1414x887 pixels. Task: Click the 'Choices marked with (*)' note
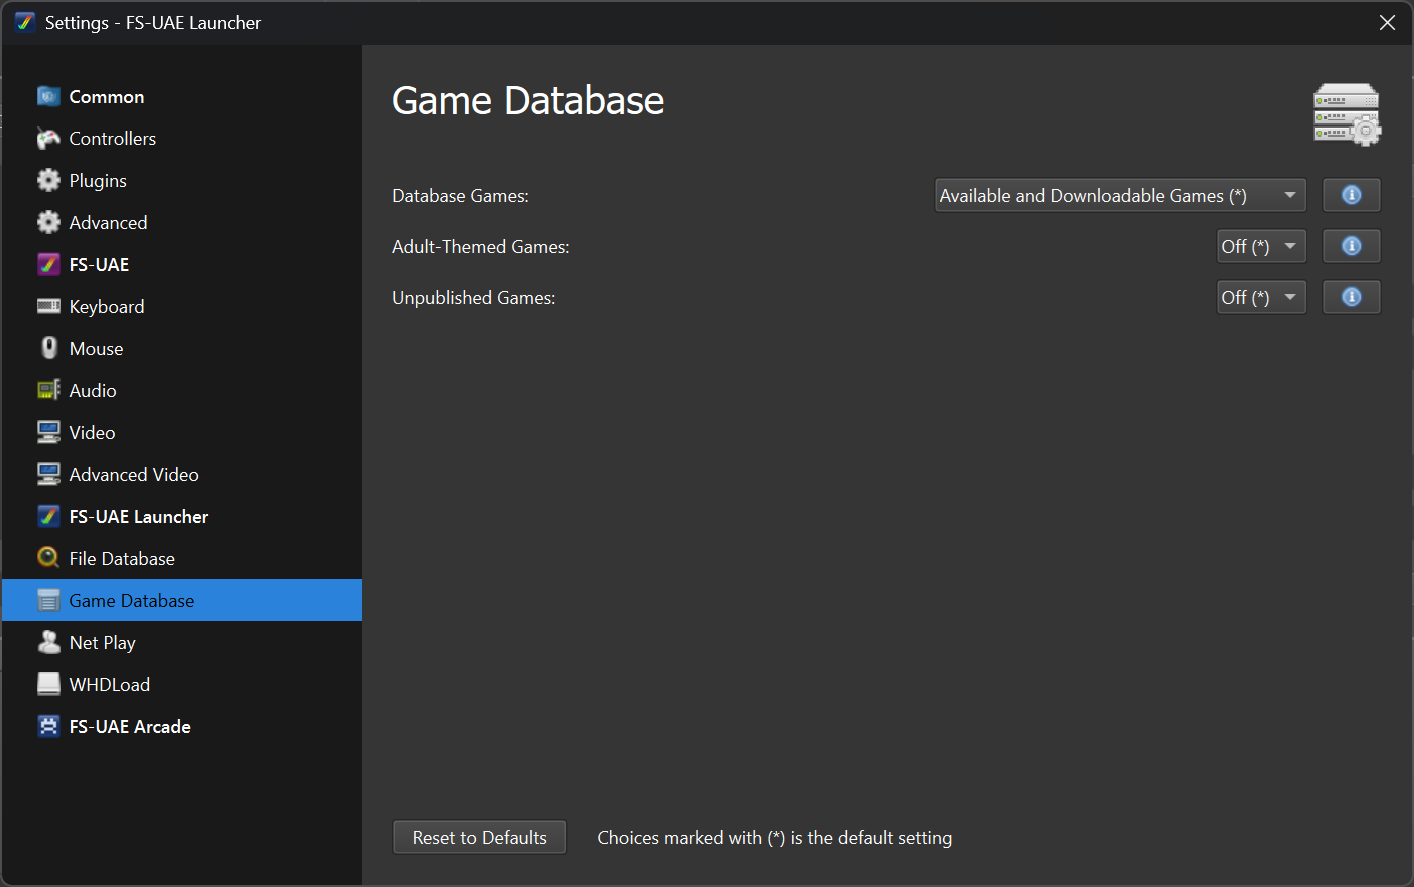coord(775,838)
